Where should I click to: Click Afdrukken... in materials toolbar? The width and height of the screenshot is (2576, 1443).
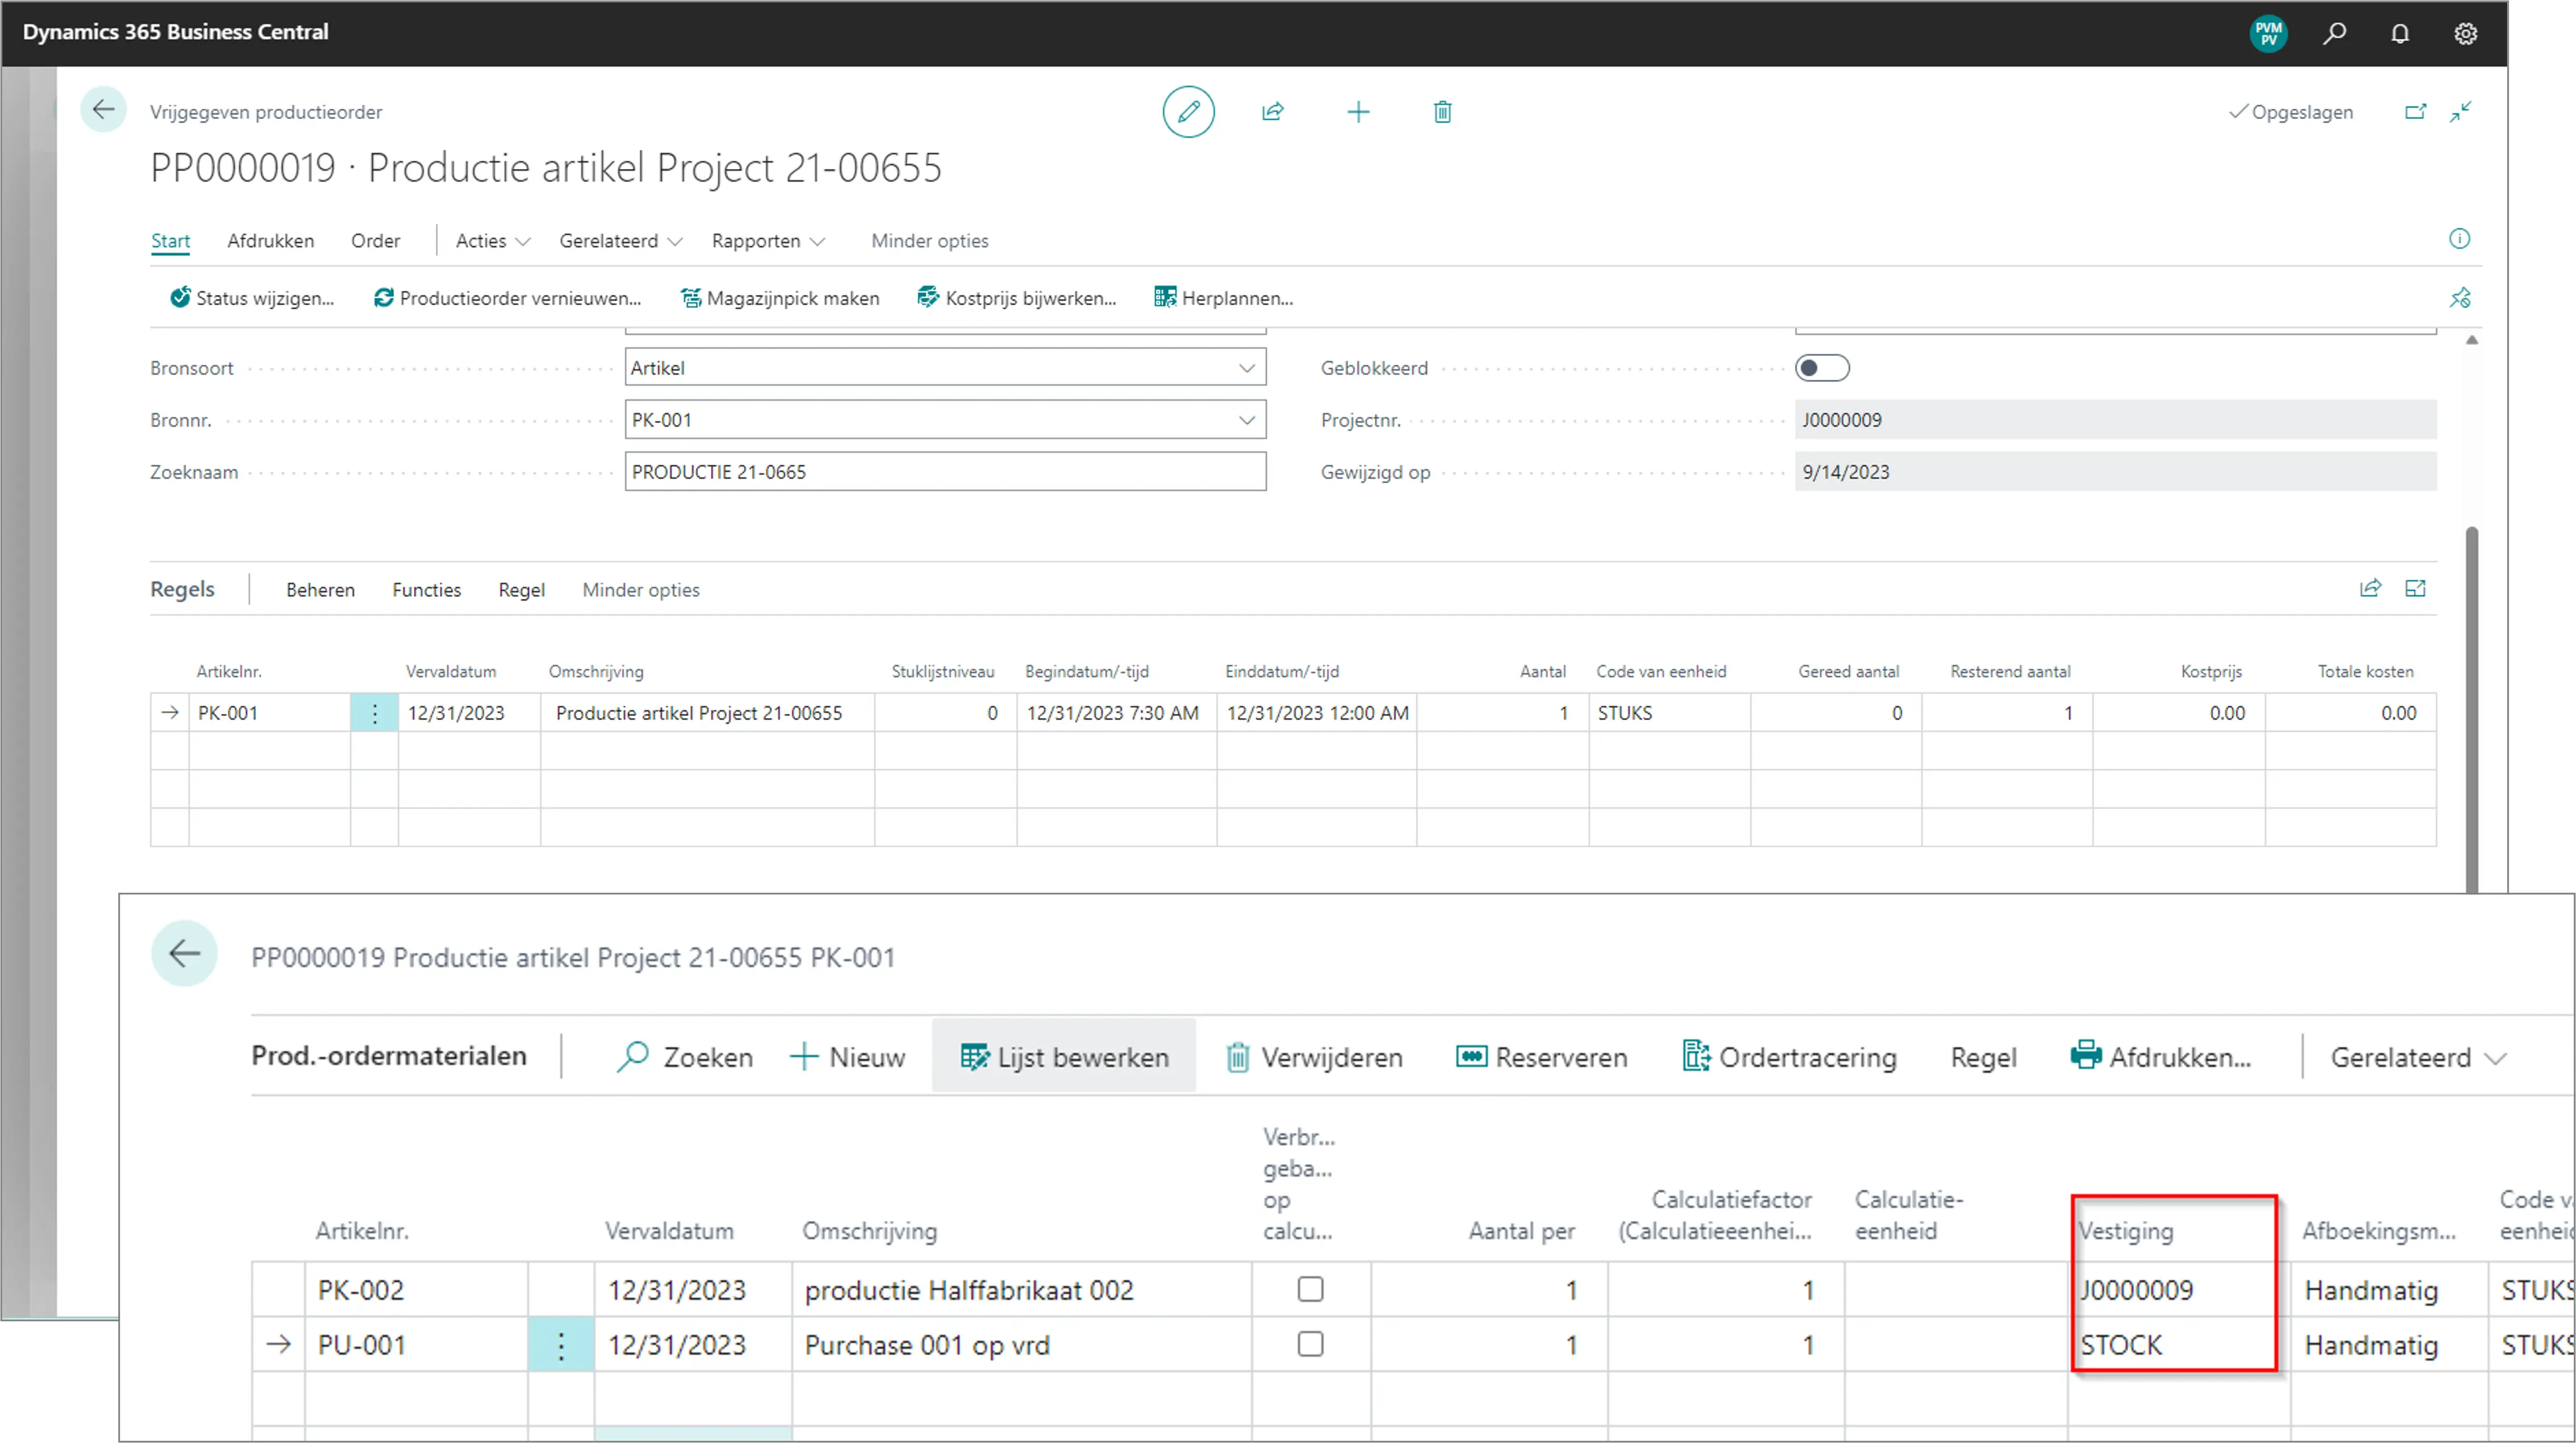[x=2161, y=1057]
